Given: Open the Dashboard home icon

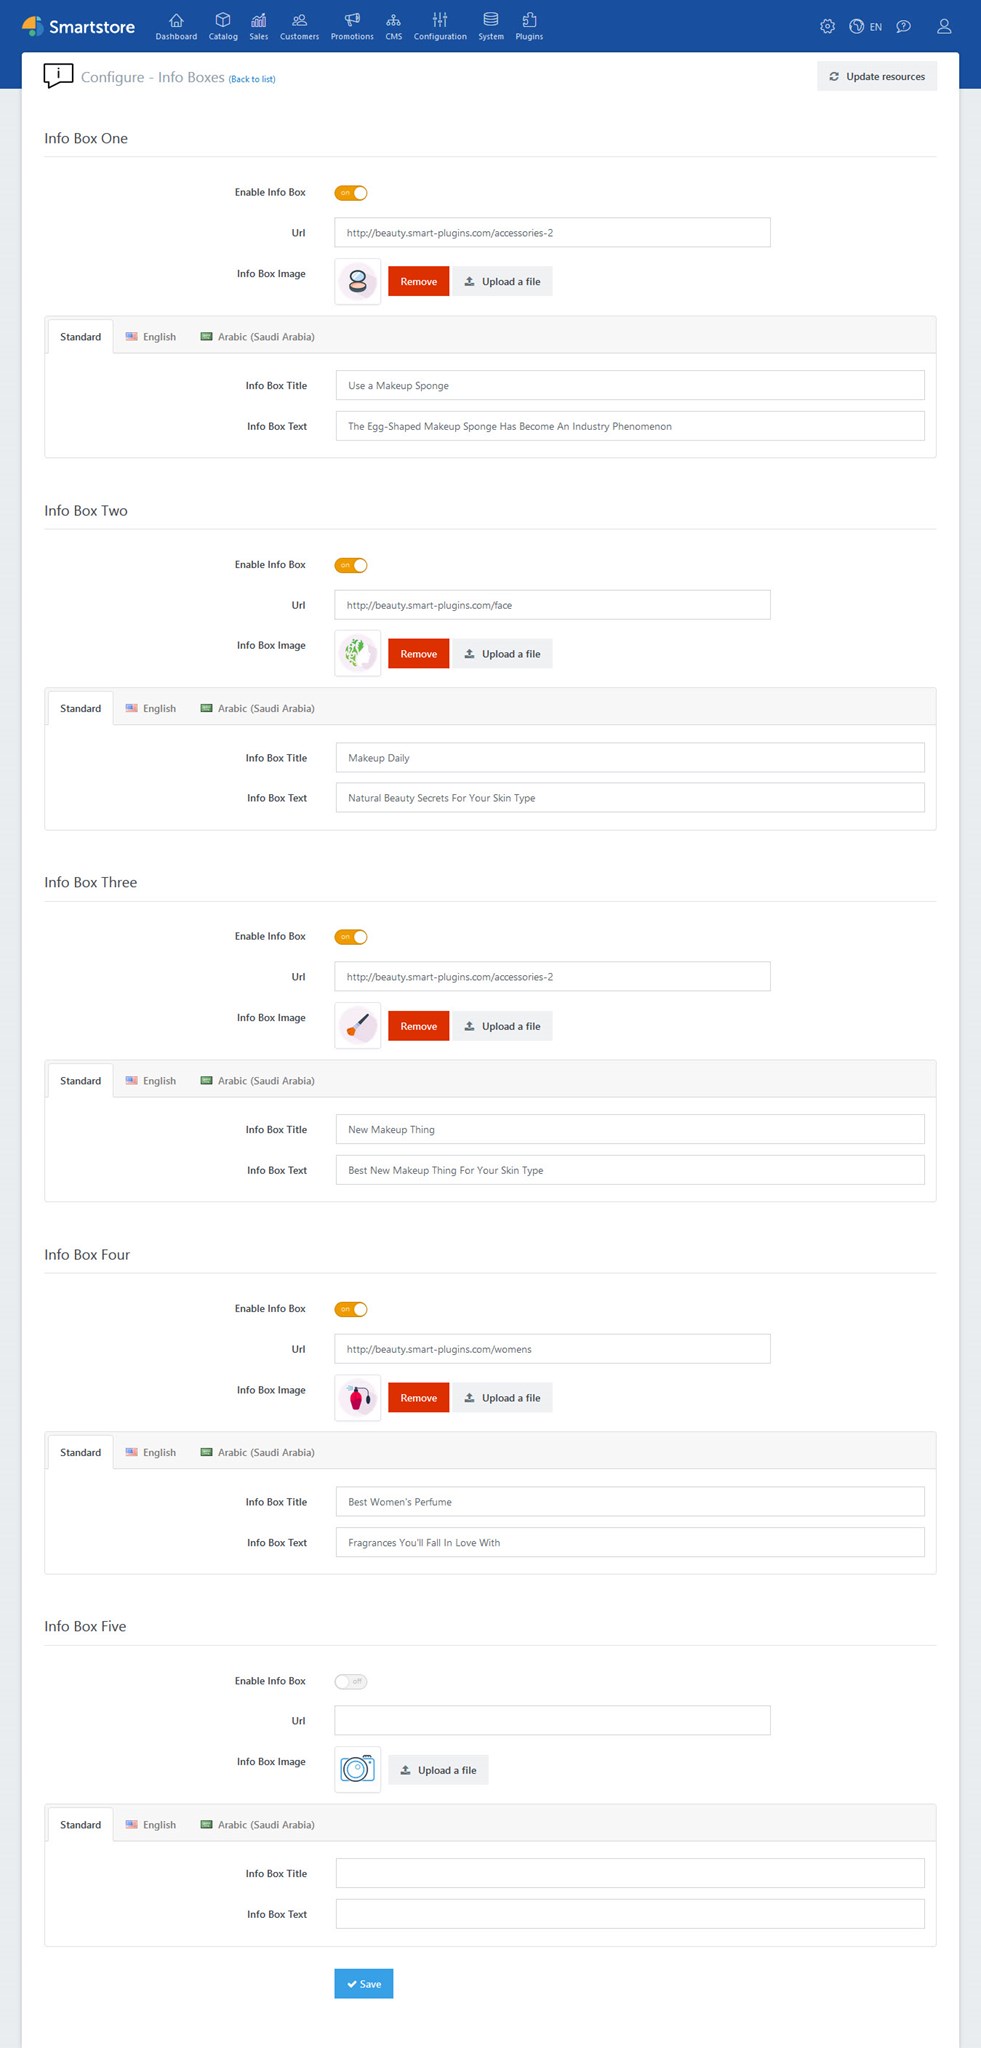Looking at the screenshot, I should coord(176,21).
